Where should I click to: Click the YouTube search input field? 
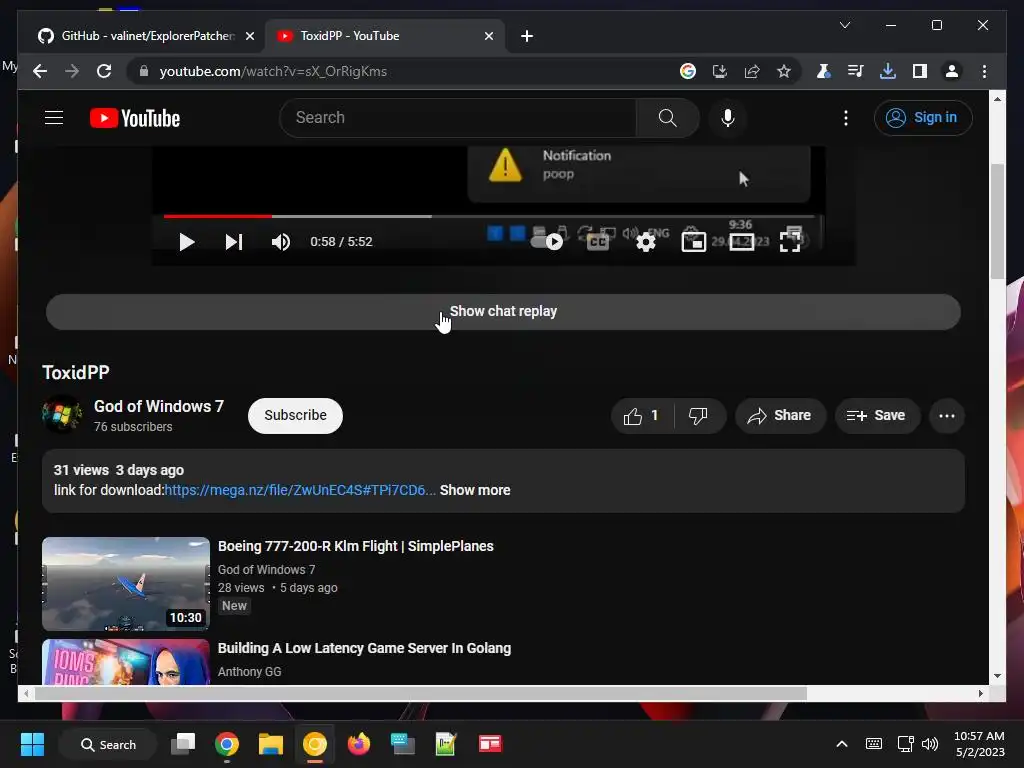pos(458,118)
